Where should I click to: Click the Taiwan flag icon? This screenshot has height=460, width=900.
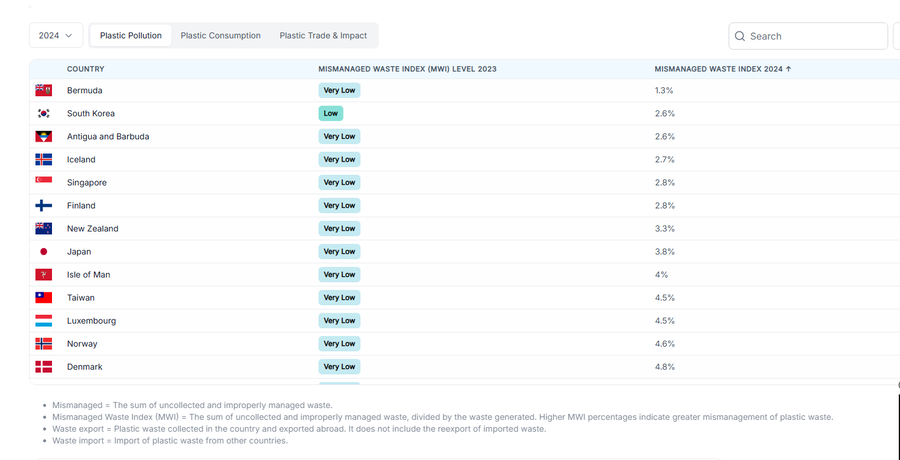click(44, 297)
